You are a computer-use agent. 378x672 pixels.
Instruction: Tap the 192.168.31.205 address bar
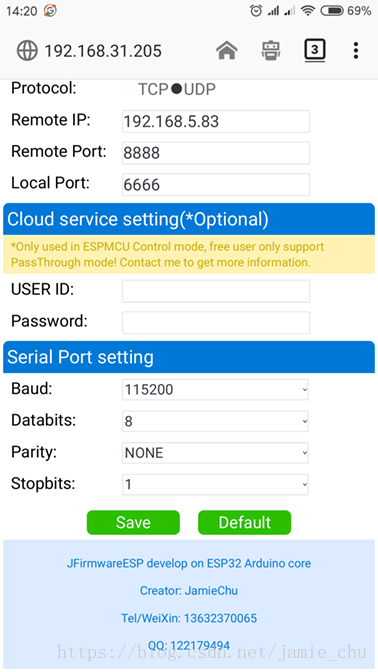[x=103, y=51]
